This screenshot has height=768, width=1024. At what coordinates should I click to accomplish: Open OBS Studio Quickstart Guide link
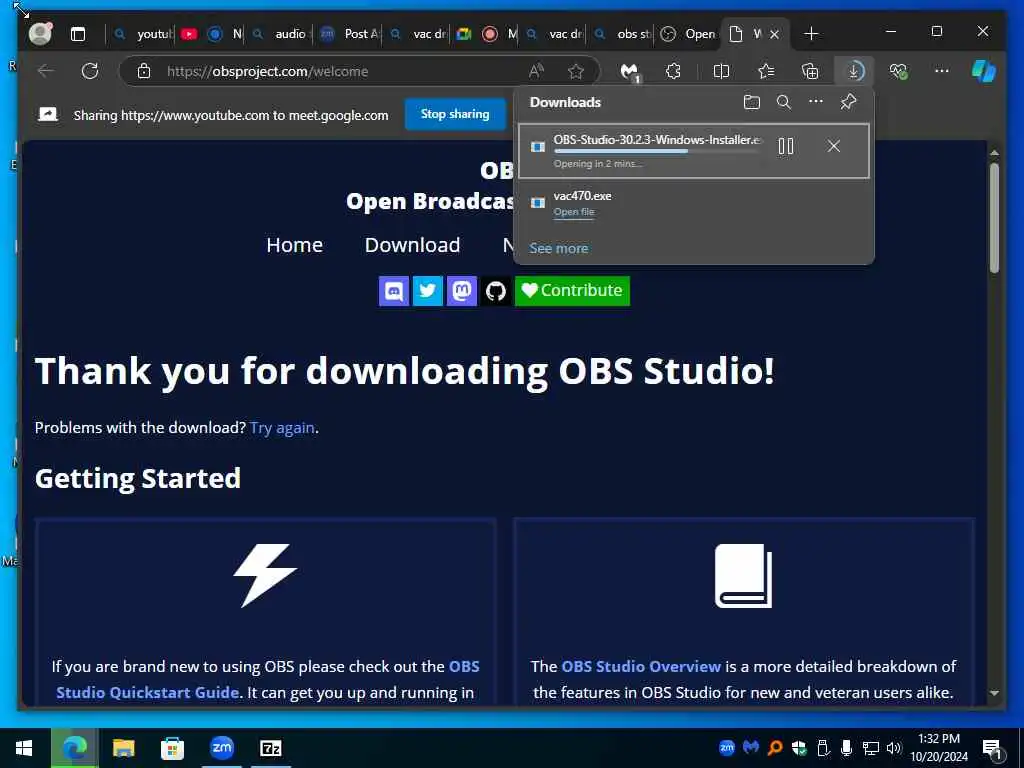pos(268,679)
